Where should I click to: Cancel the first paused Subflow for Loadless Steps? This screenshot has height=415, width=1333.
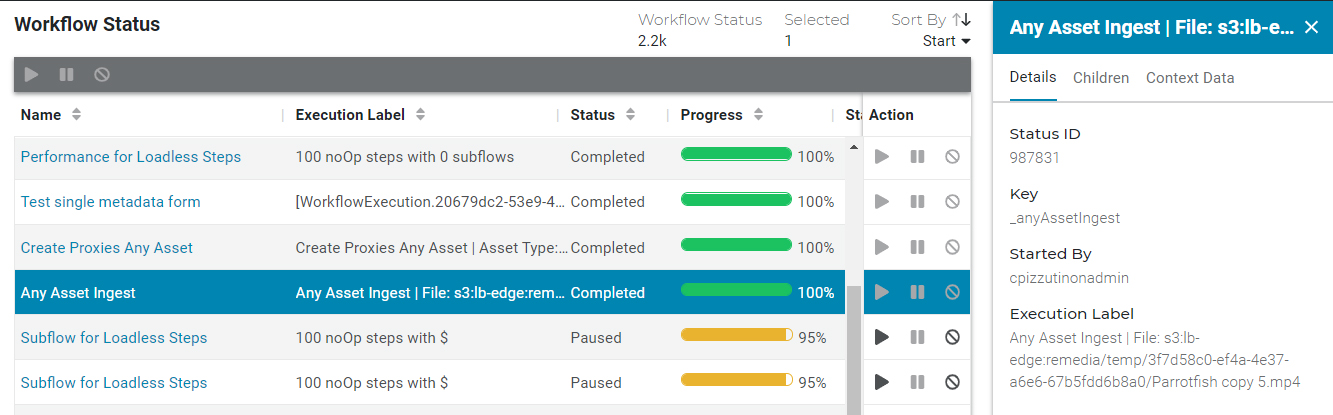[x=952, y=337]
